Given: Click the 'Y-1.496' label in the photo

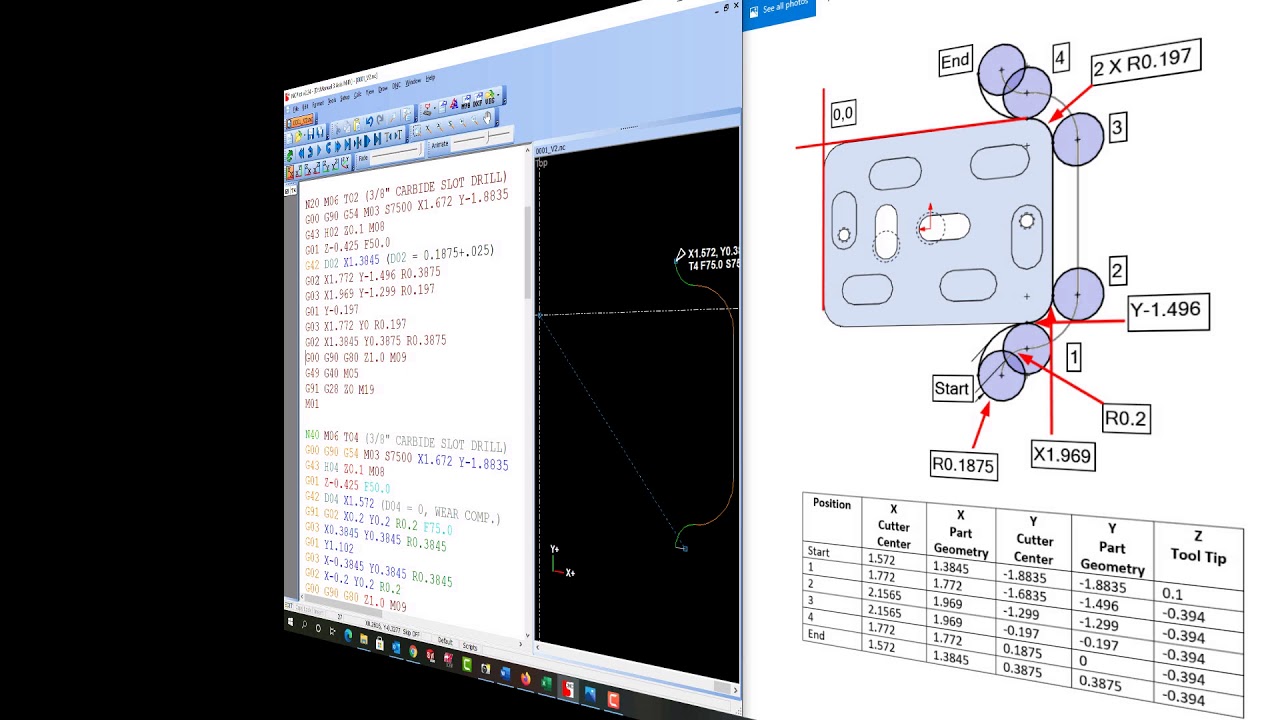Looking at the screenshot, I should coord(1169,311).
